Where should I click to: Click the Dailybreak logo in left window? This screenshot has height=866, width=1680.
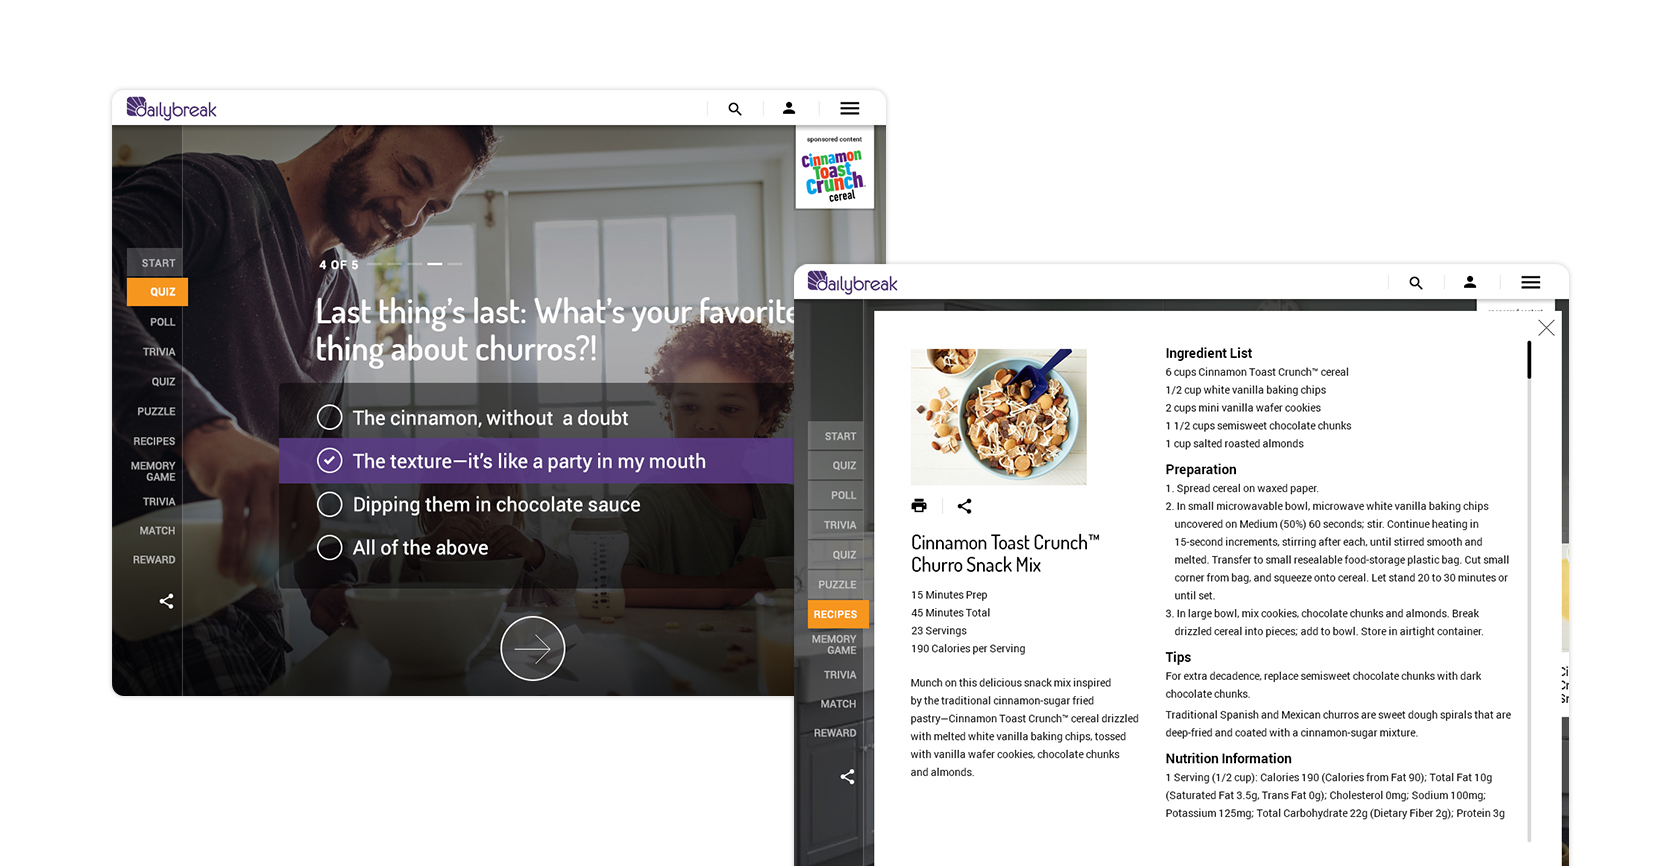tap(172, 108)
